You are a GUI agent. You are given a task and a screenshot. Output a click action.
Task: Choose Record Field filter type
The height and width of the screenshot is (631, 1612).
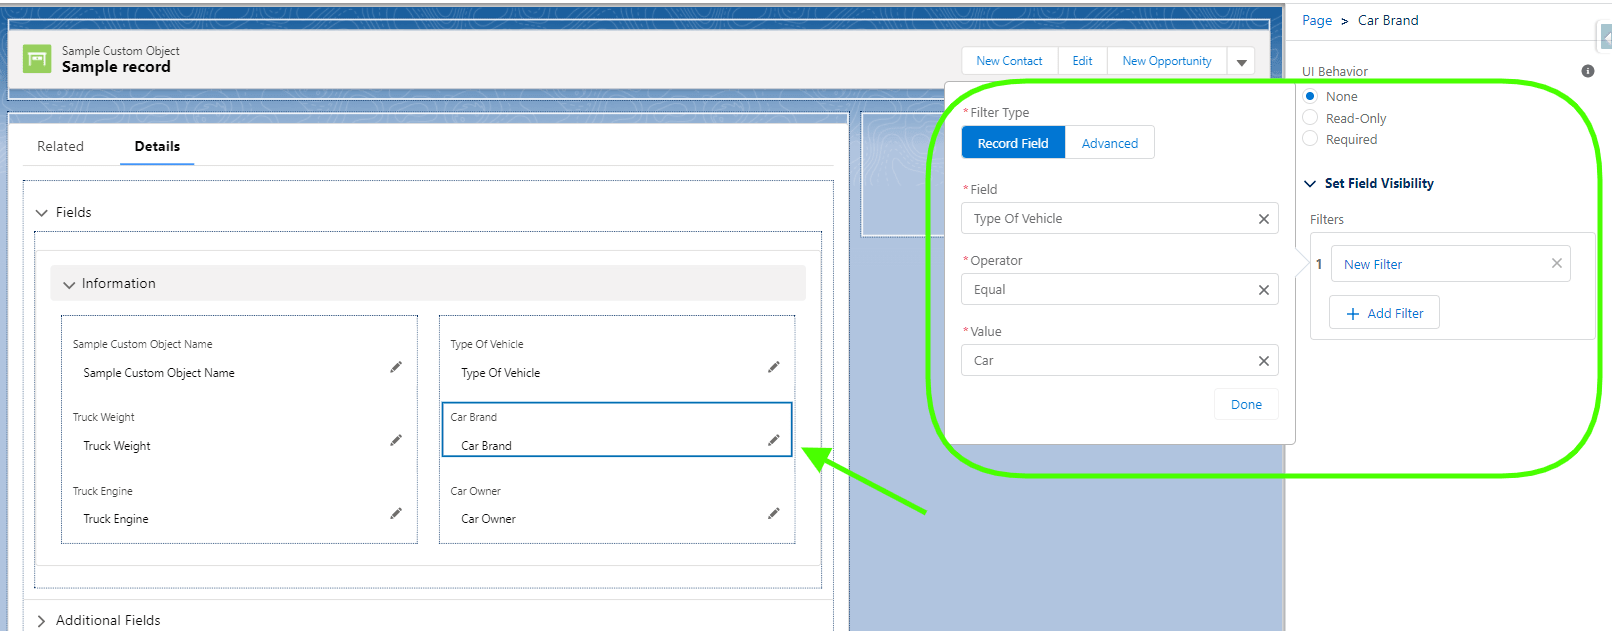(x=1013, y=143)
